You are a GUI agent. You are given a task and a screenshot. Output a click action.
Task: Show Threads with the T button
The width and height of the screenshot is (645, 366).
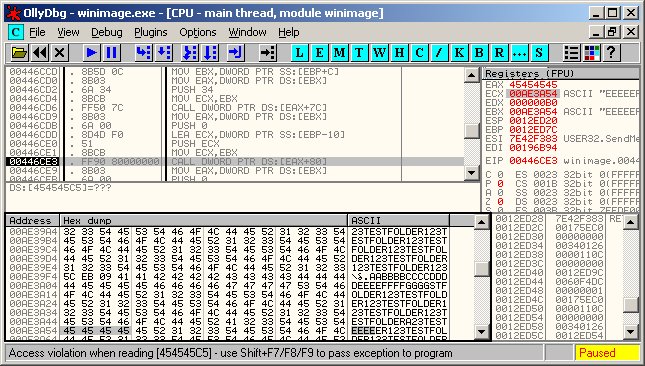click(x=359, y=53)
